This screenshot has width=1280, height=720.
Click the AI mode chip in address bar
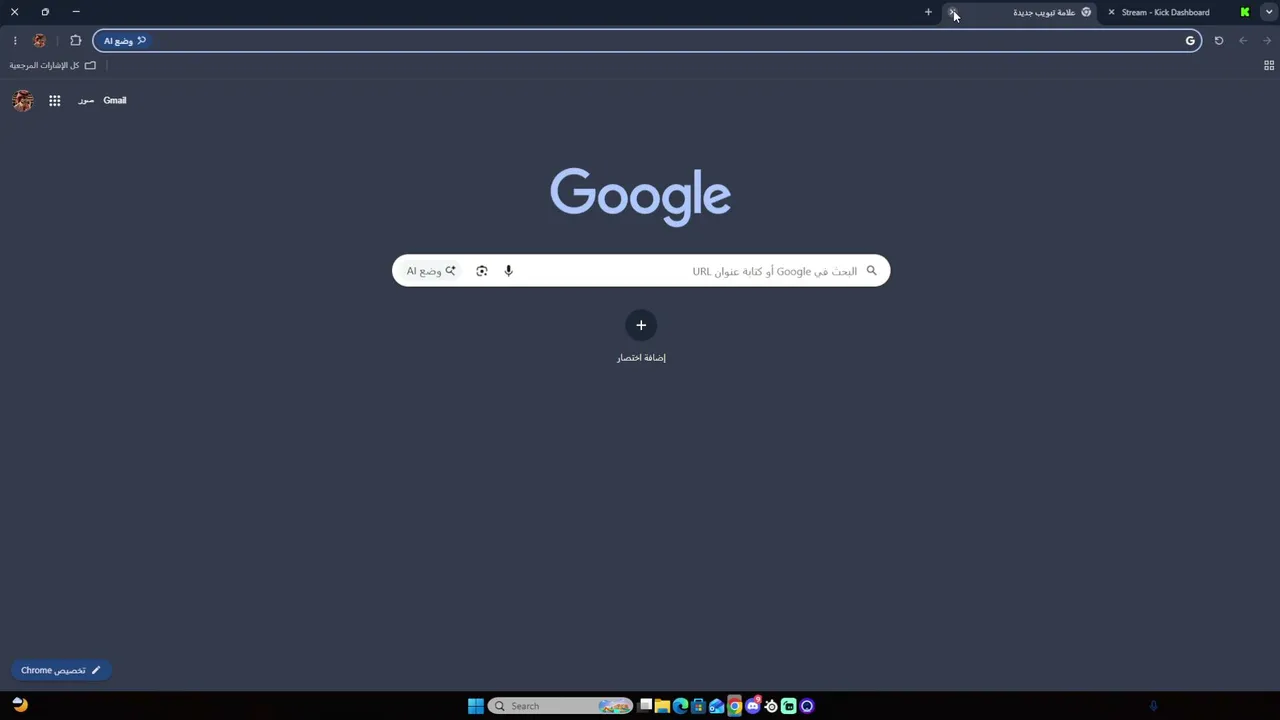[125, 41]
